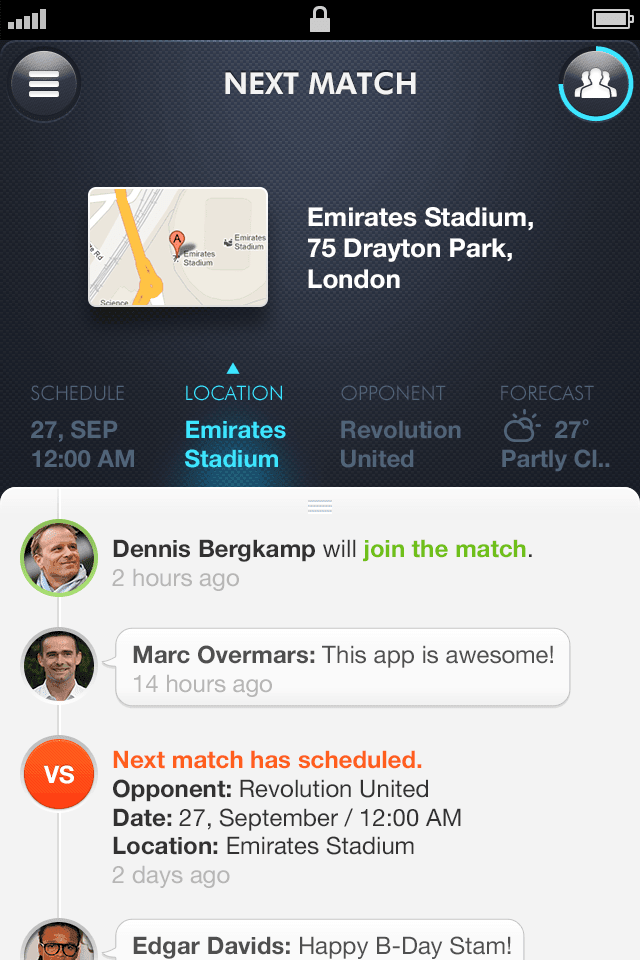
Task: Tap the lock icon in status bar
Action: tap(320, 18)
